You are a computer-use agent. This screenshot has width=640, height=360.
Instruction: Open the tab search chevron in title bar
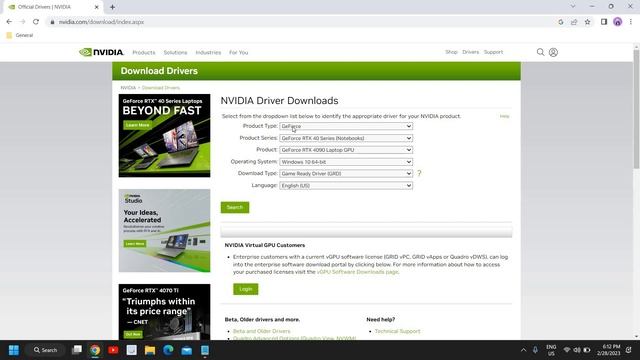click(x=573, y=7)
